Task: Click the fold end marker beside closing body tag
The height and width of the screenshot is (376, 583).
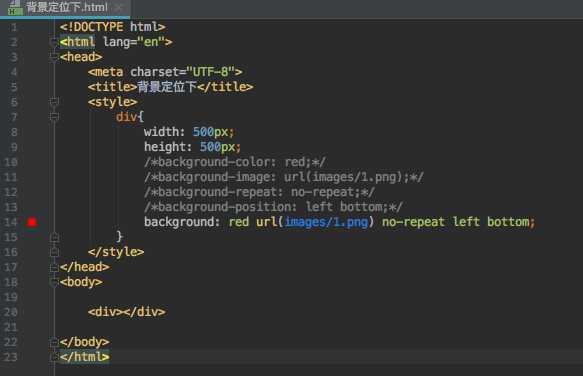Action: pyautogui.click(x=54, y=342)
